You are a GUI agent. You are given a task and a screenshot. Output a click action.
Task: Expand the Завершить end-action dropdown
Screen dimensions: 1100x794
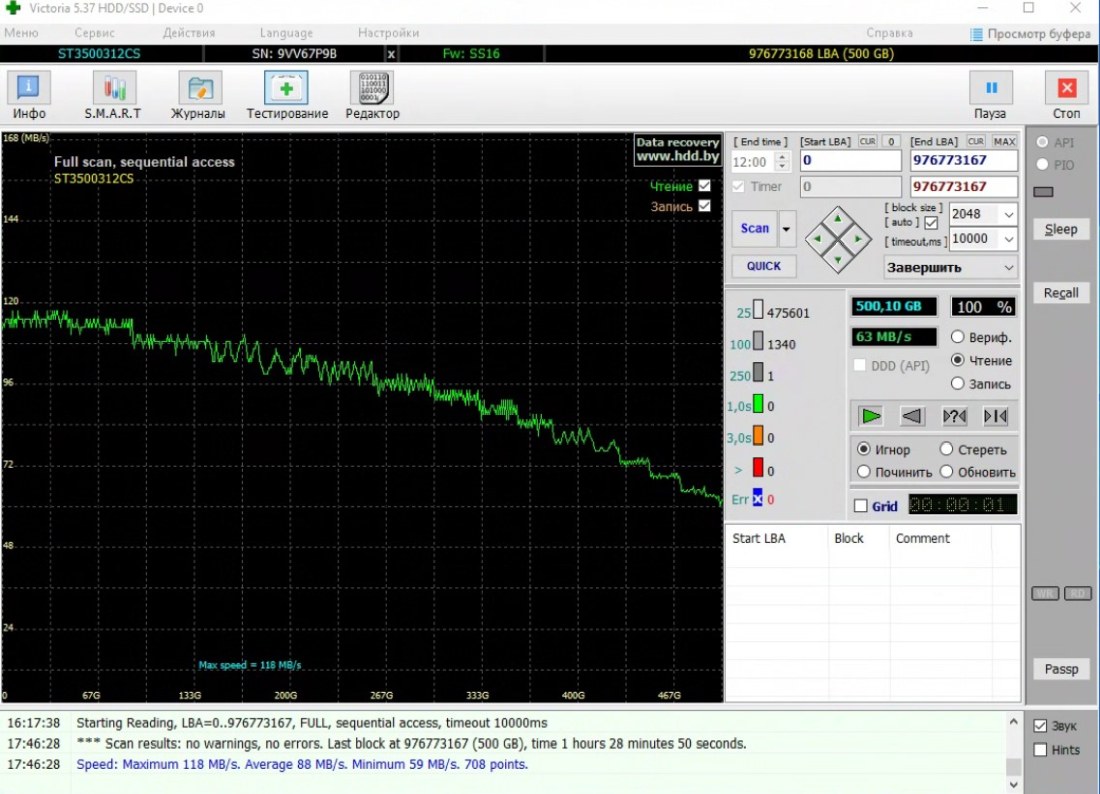[x=1008, y=268]
